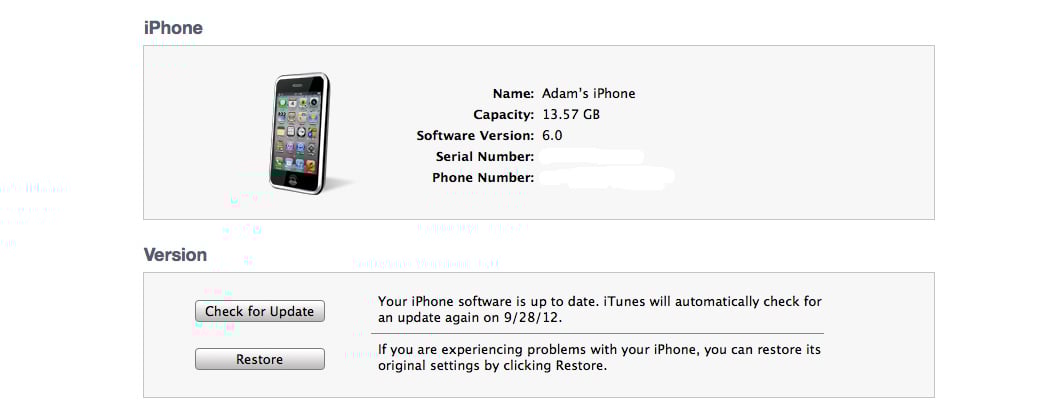This screenshot has width=1041, height=415.
Task: Click the Restore button
Action: pos(259,360)
